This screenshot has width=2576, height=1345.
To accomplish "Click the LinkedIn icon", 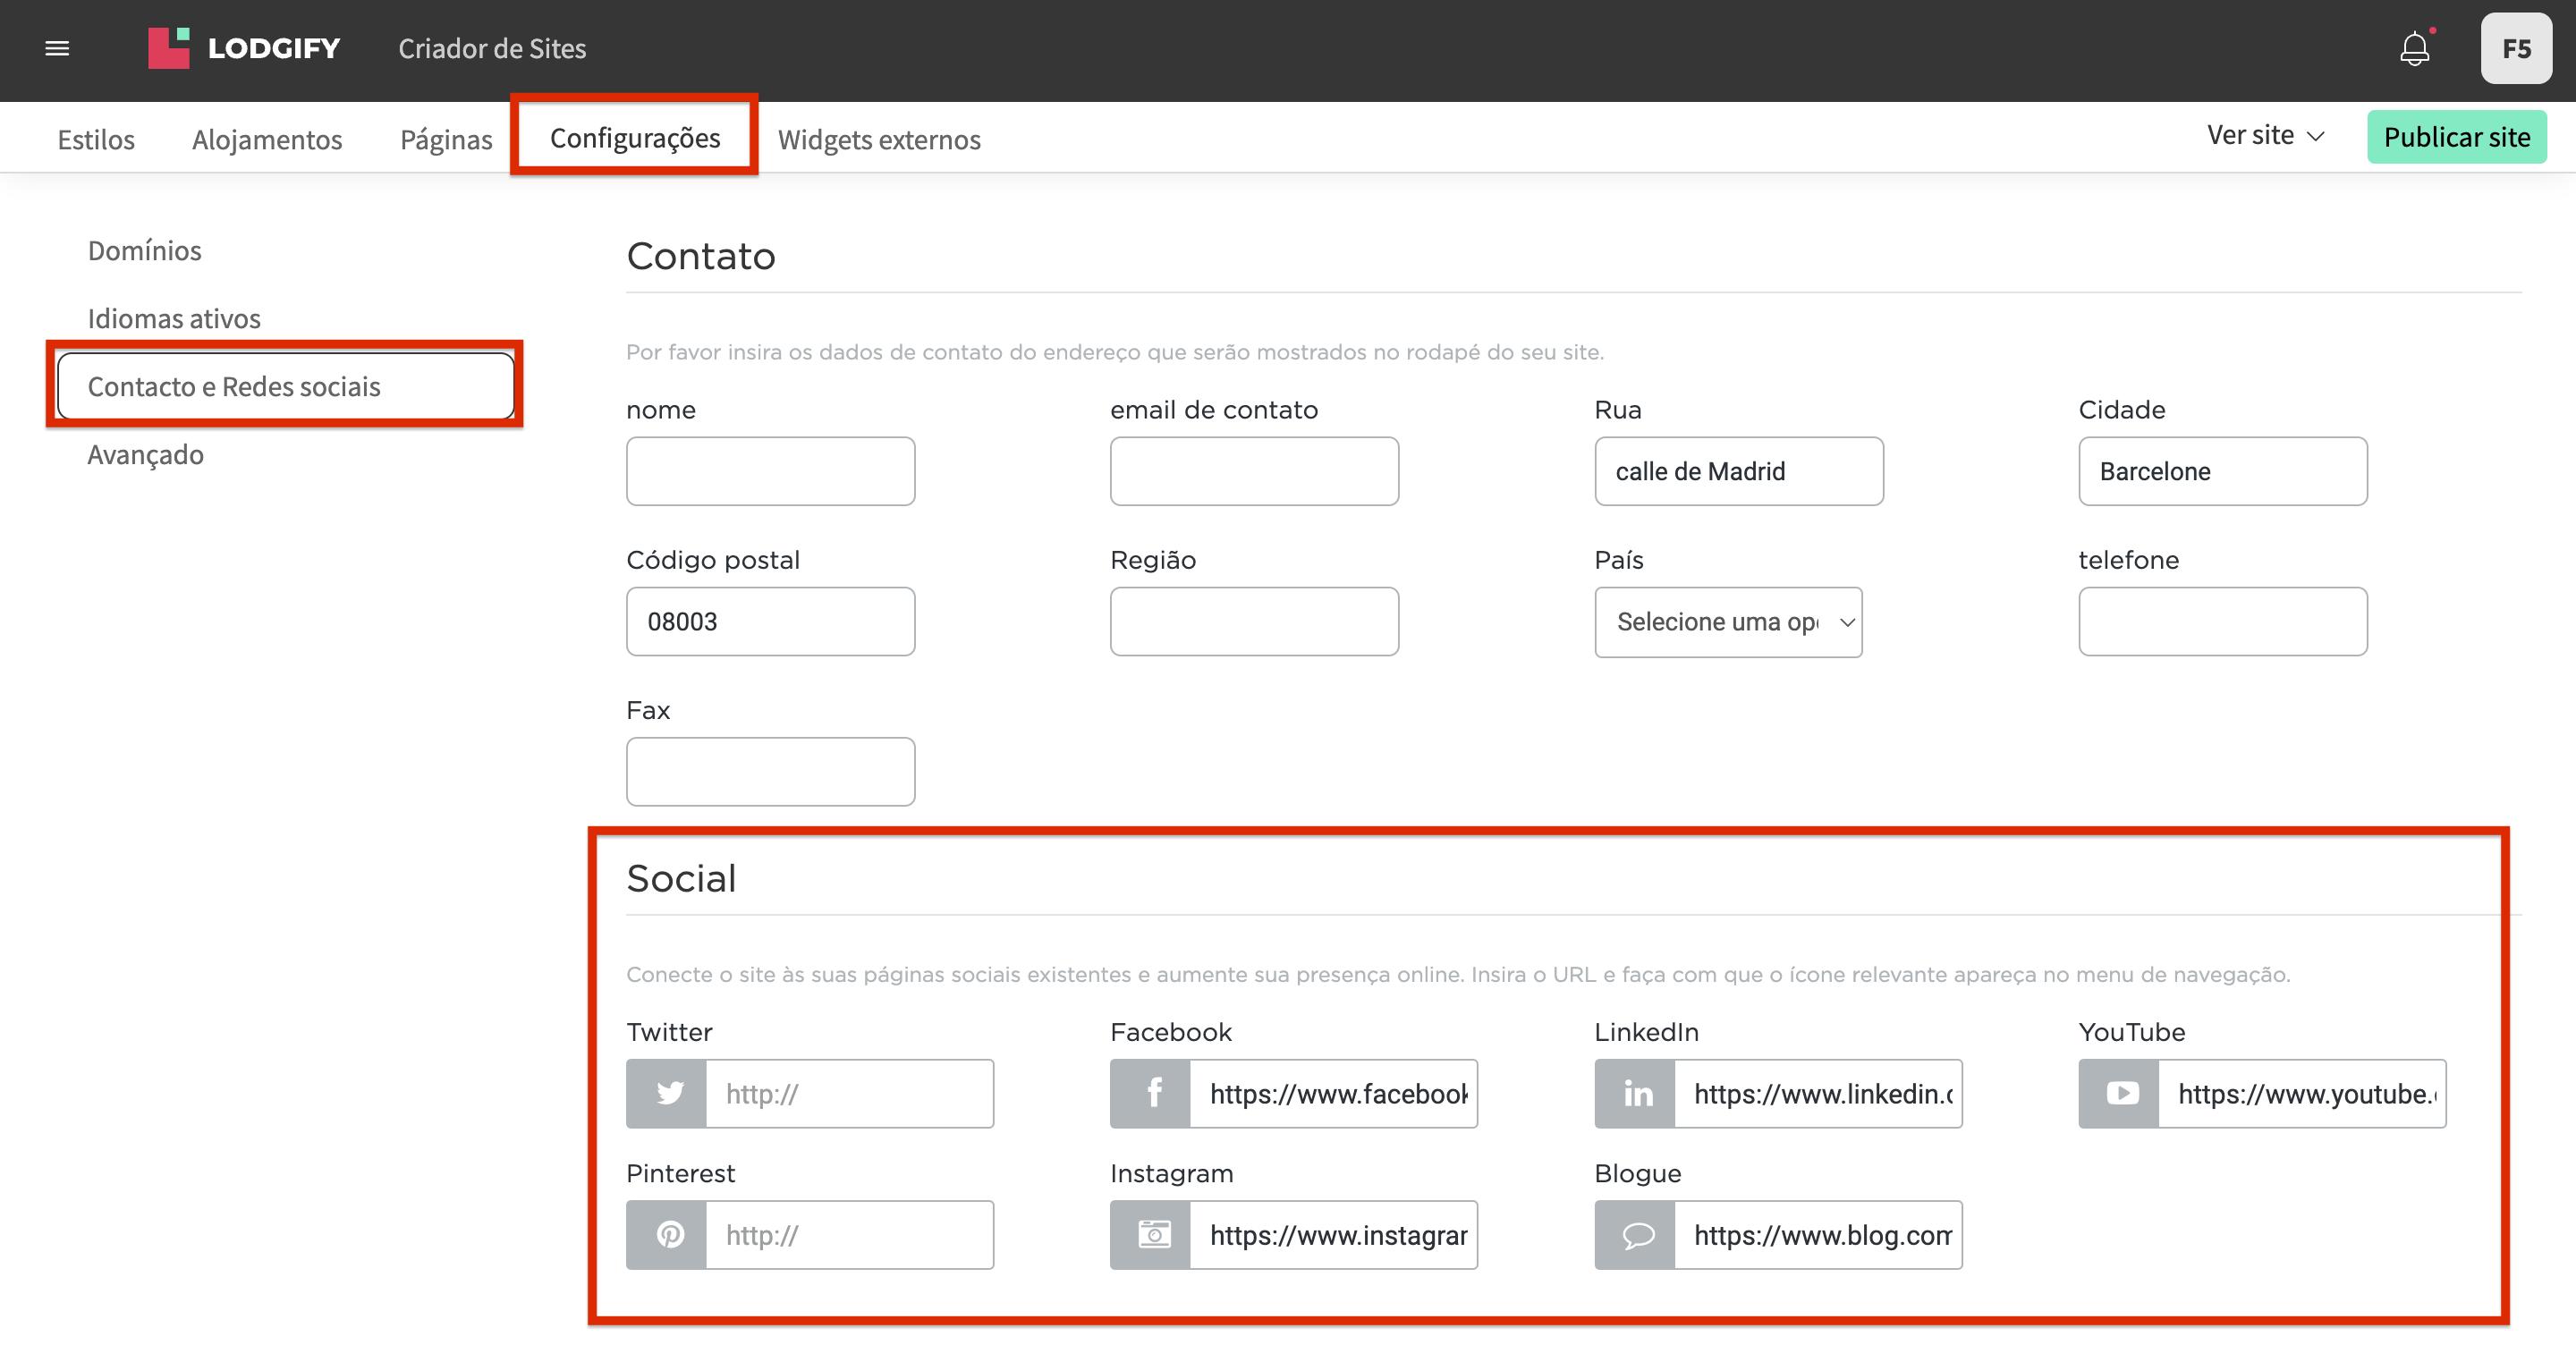I will pyautogui.click(x=1636, y=1093).
